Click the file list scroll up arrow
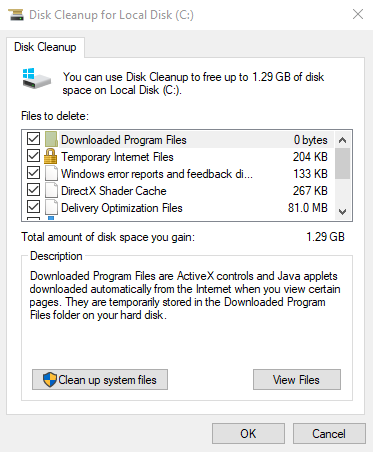The image size is (373, 452). pyautogui.click(x=342, y=140)
